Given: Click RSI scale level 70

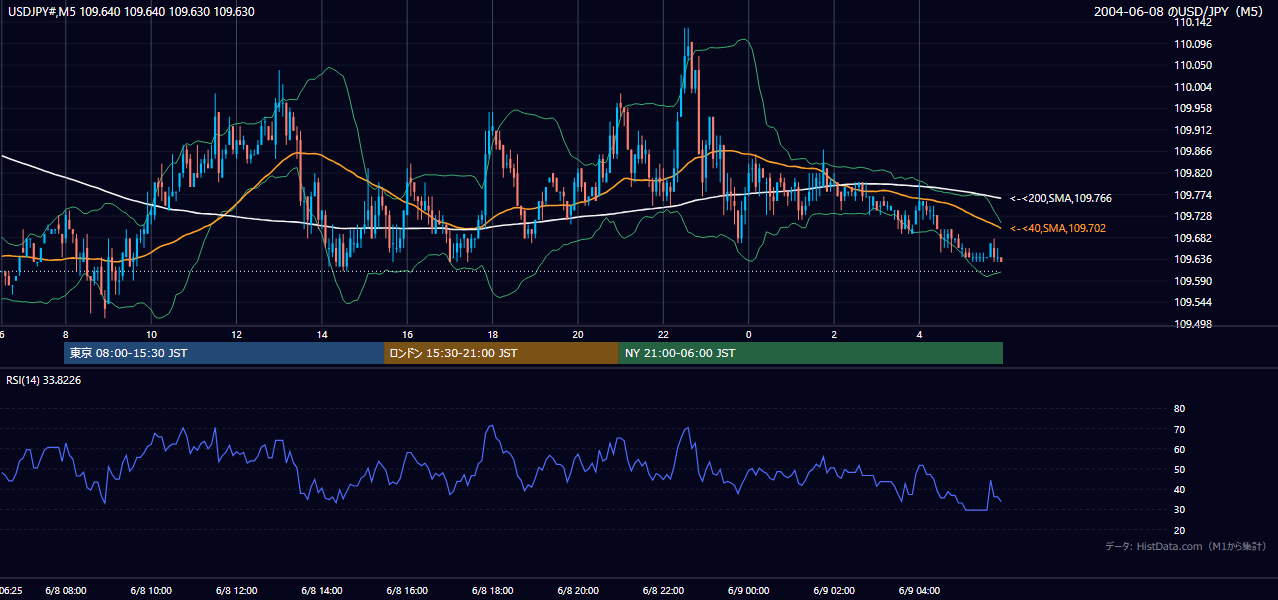Looking at the screenshot, I should click(1179, 429).
